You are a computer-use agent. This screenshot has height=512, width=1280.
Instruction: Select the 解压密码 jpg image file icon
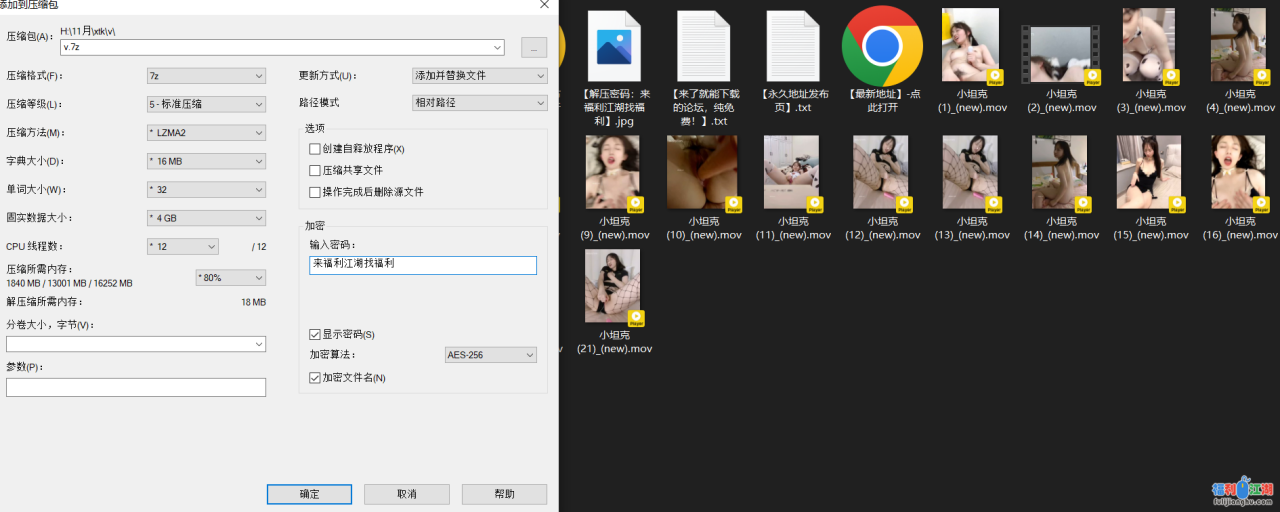click(x=613, y=47)
